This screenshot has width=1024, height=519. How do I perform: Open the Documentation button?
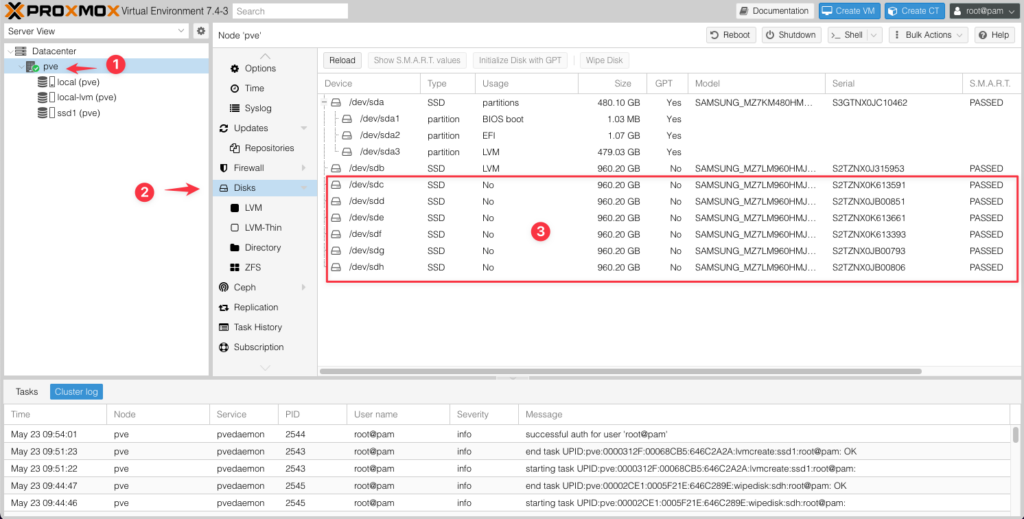coord(775,11)
